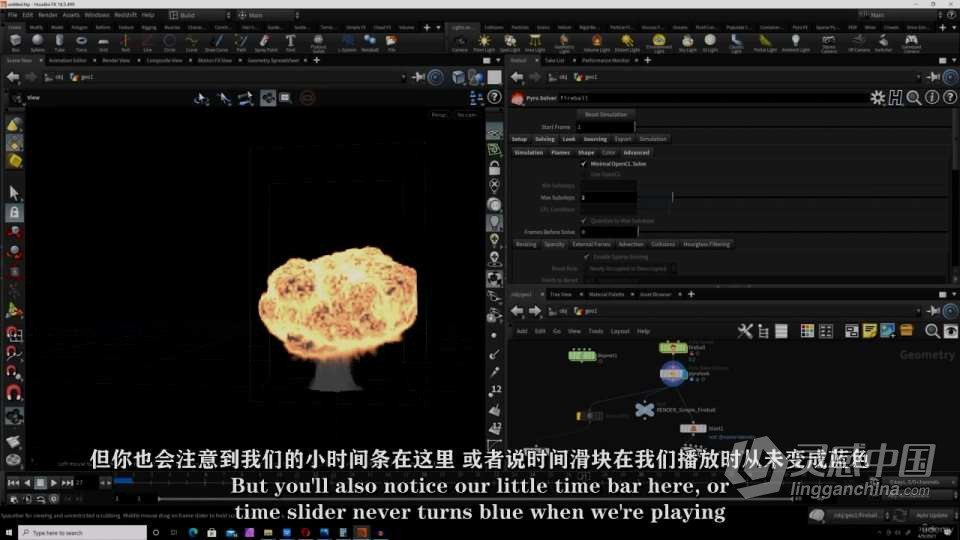
Task: Toggle Quantize to Max Substeps checkbox
Action: [x=583, y=221]
